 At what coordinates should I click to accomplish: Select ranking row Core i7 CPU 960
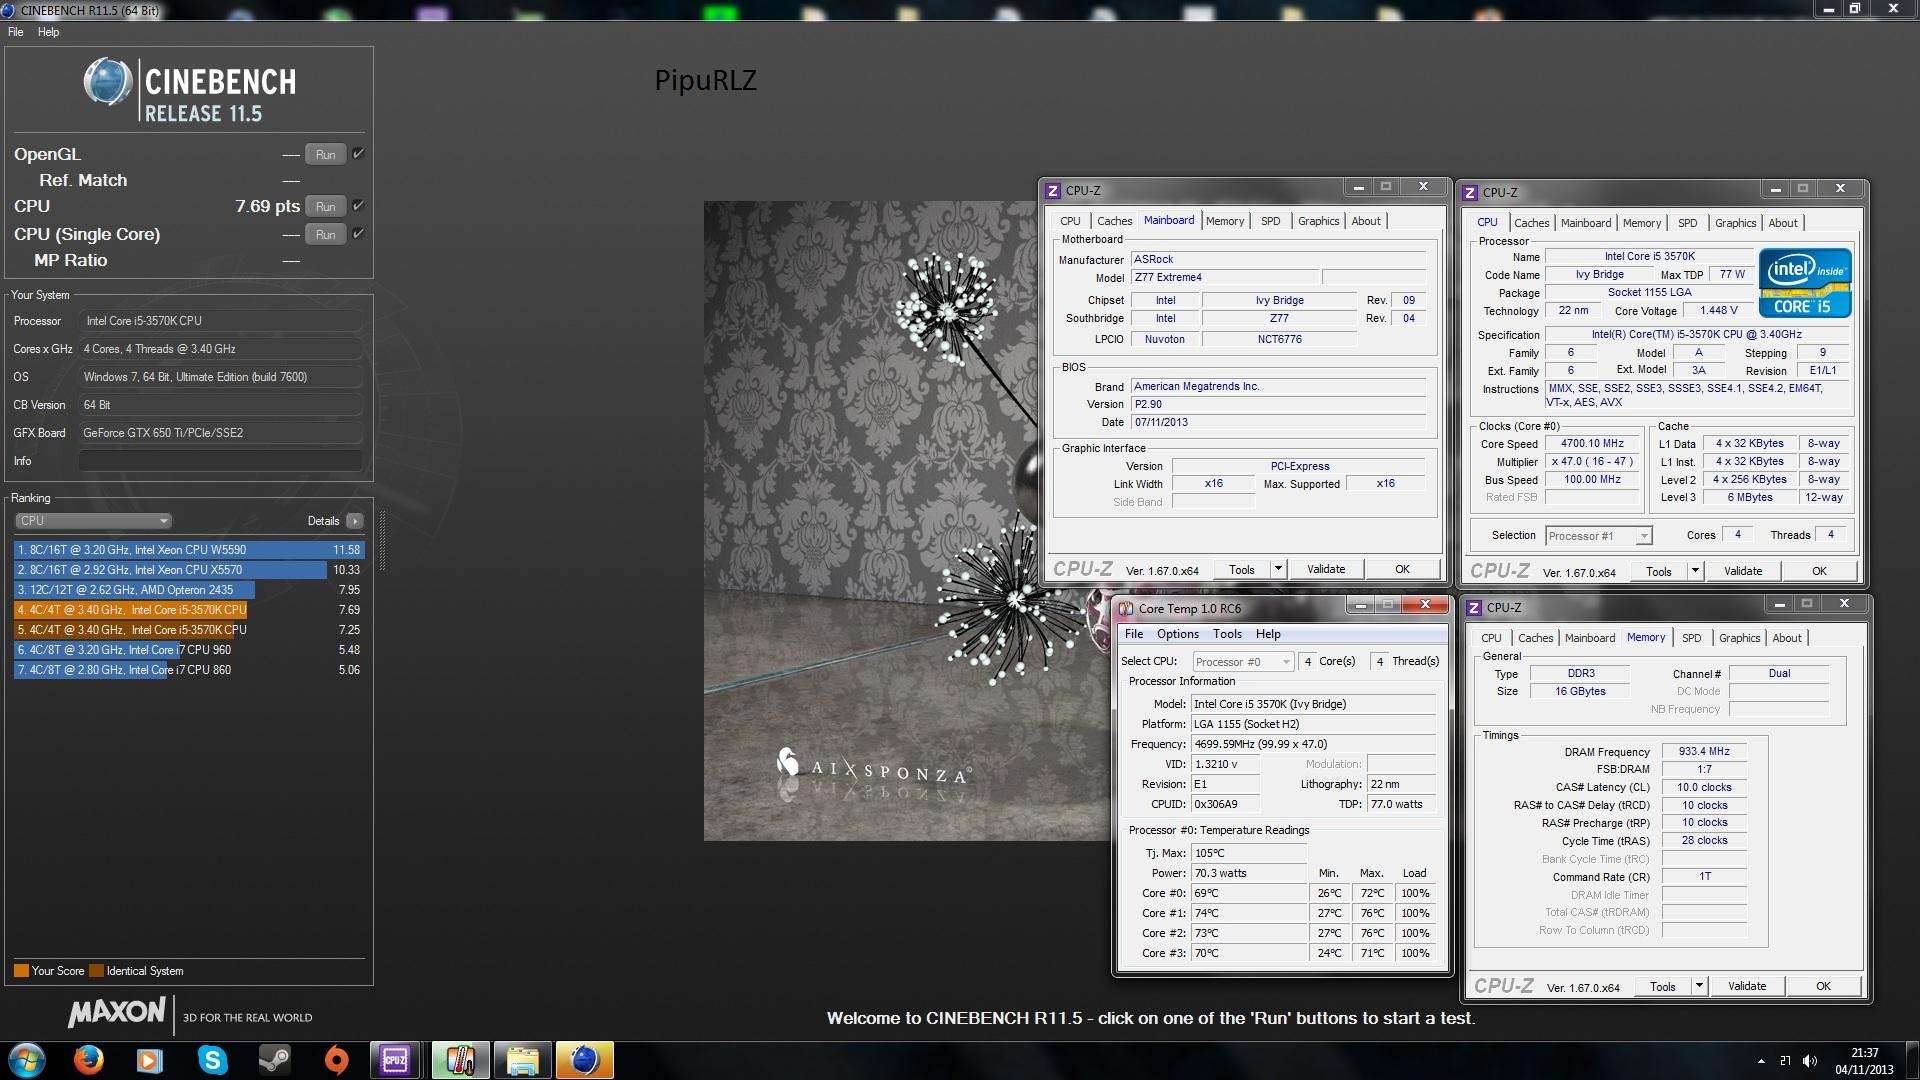pyautogui.click(x=189, y=650)
